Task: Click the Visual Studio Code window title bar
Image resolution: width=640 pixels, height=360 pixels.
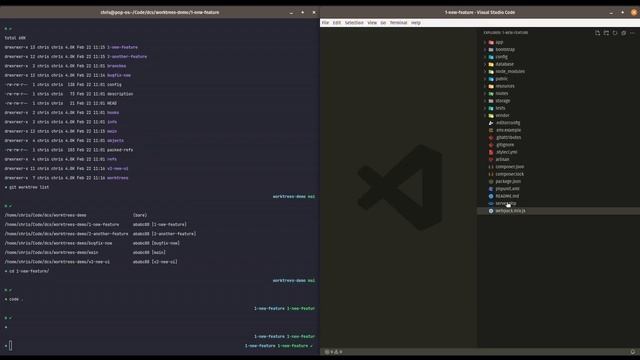Action: click(x=480, y=12)
